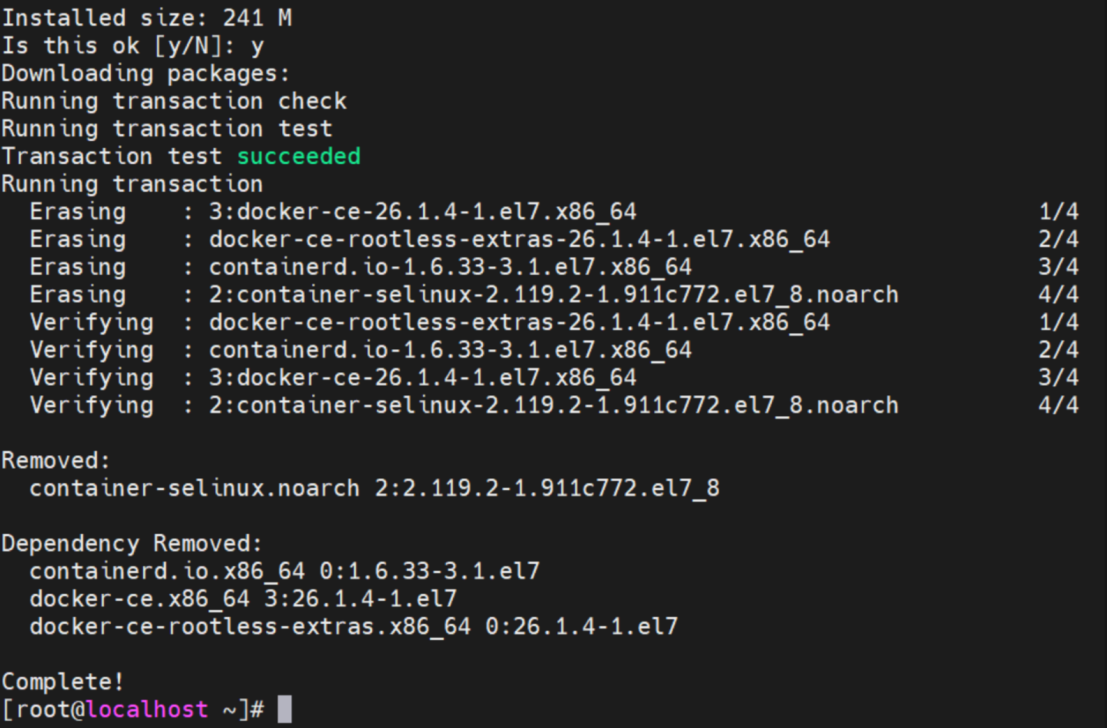Viewport: 1108px width, 728px height.
Task: Click Erasing line for containerd.io package
Action: 554,266
